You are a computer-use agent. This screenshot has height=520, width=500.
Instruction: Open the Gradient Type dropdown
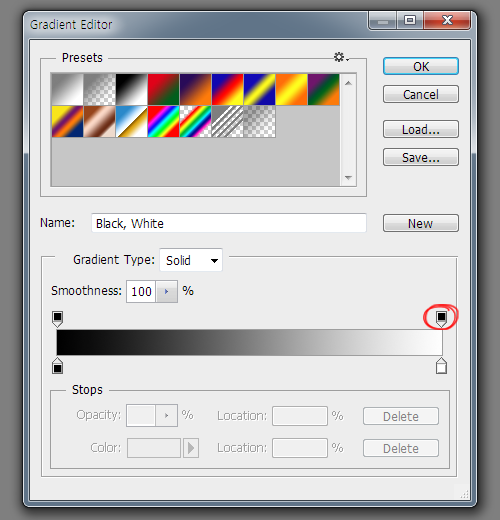click(191, 260)
